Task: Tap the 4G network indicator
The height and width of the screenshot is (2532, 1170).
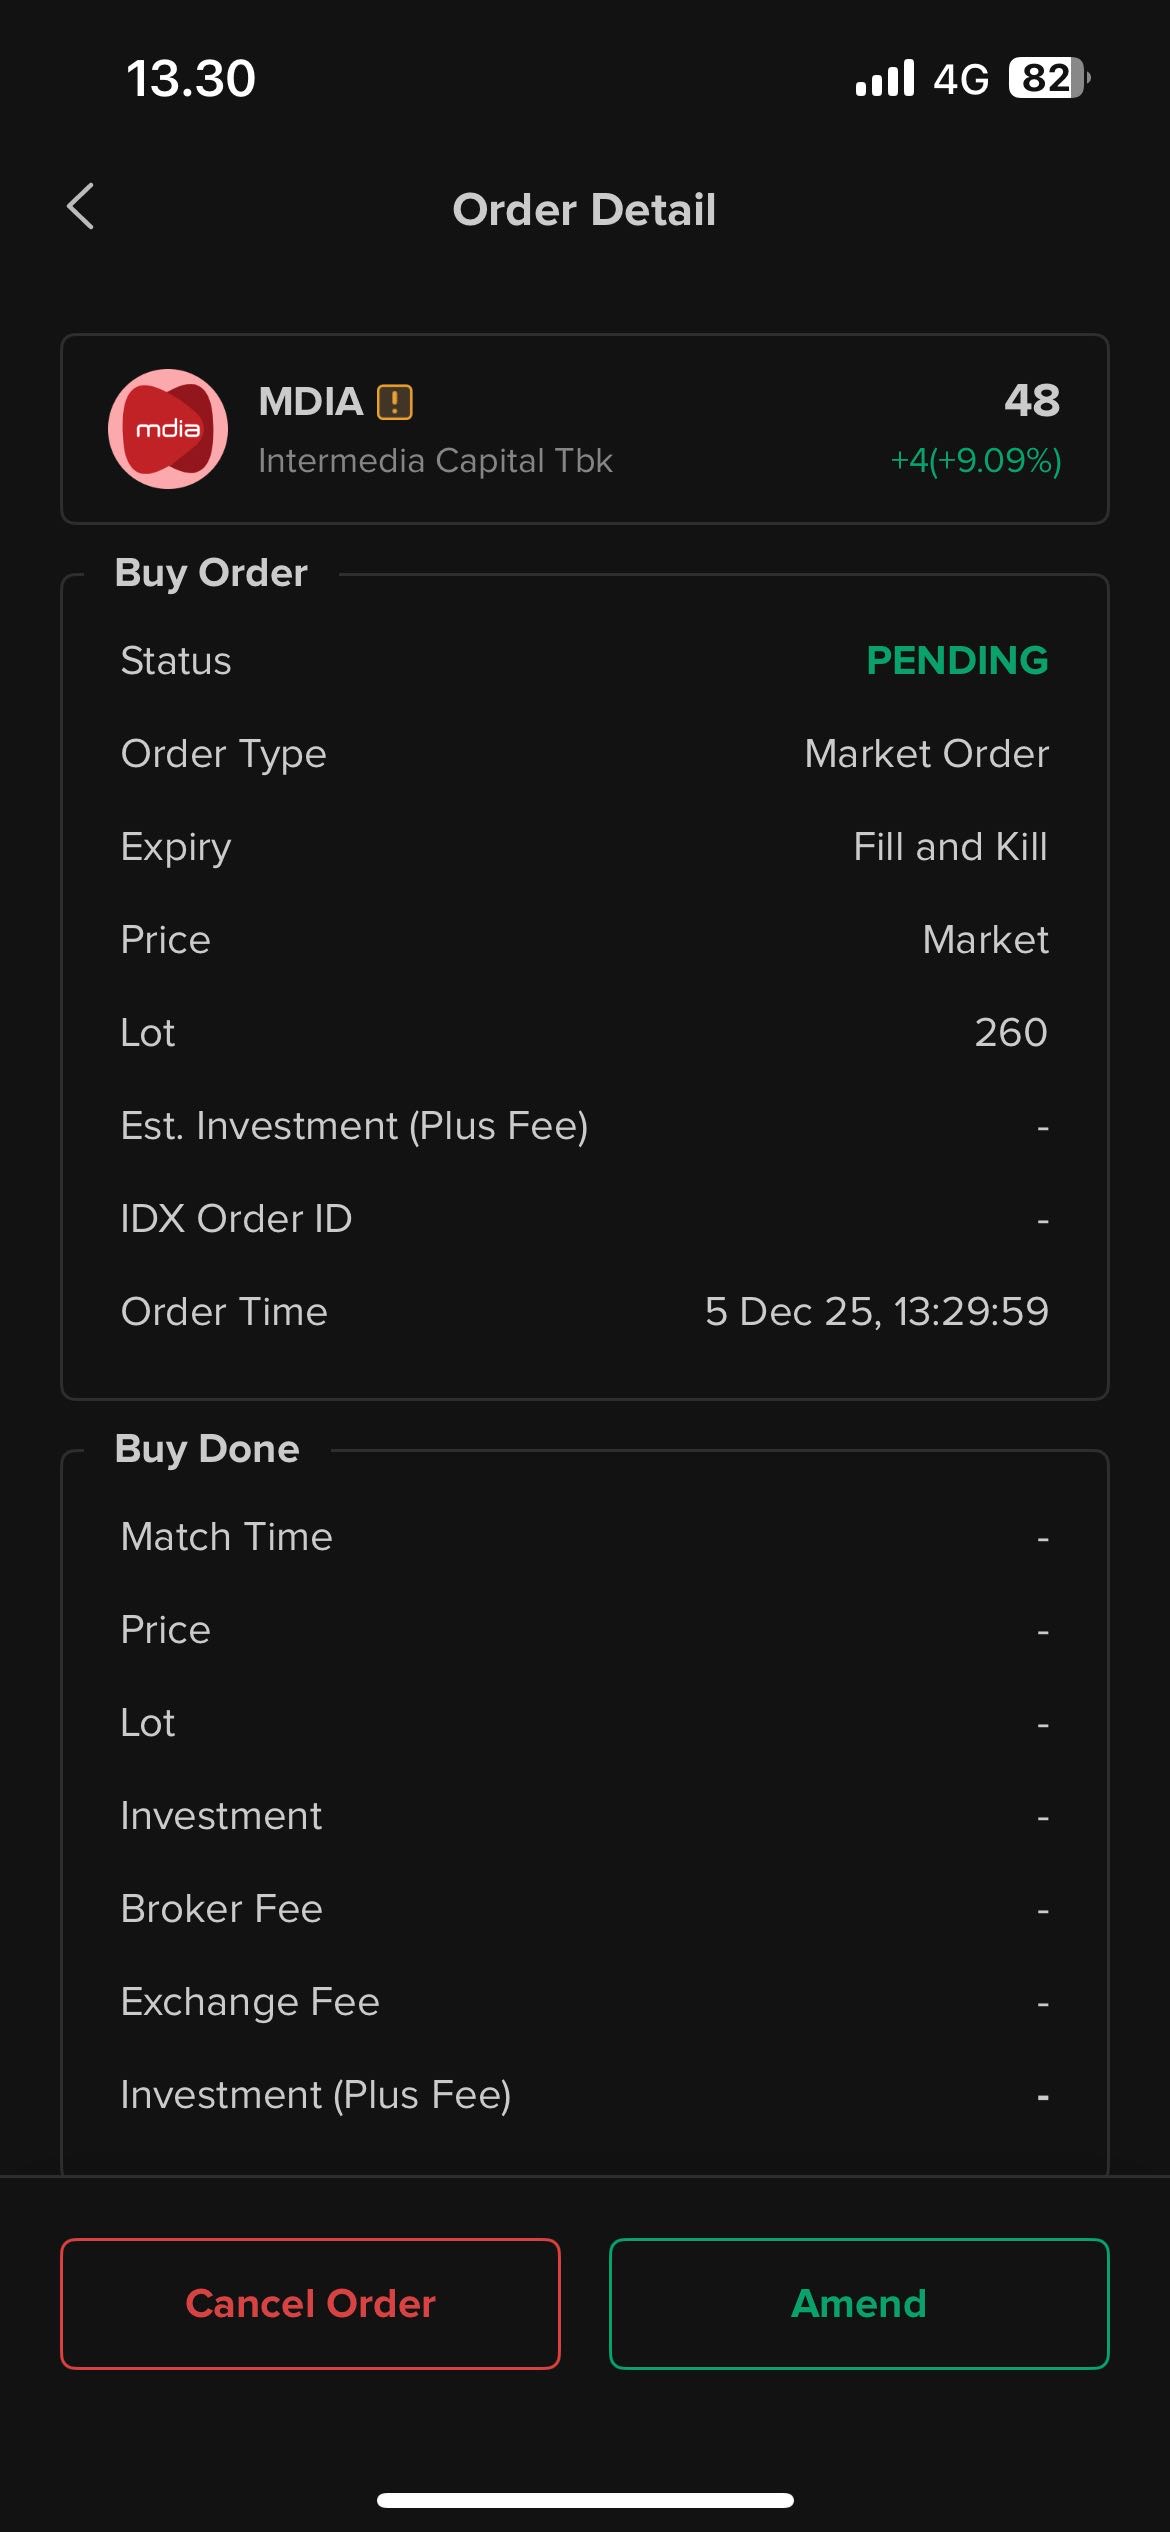Action: (x=961, y=79)
